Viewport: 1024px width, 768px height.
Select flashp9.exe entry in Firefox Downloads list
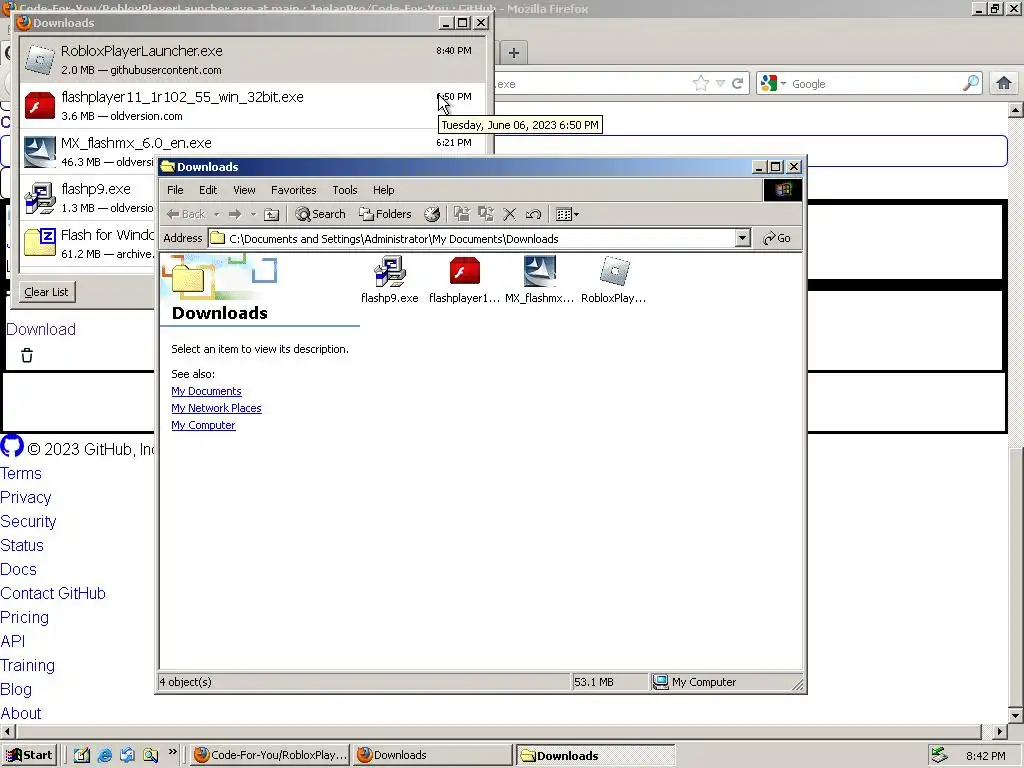[x=88, y=198]
